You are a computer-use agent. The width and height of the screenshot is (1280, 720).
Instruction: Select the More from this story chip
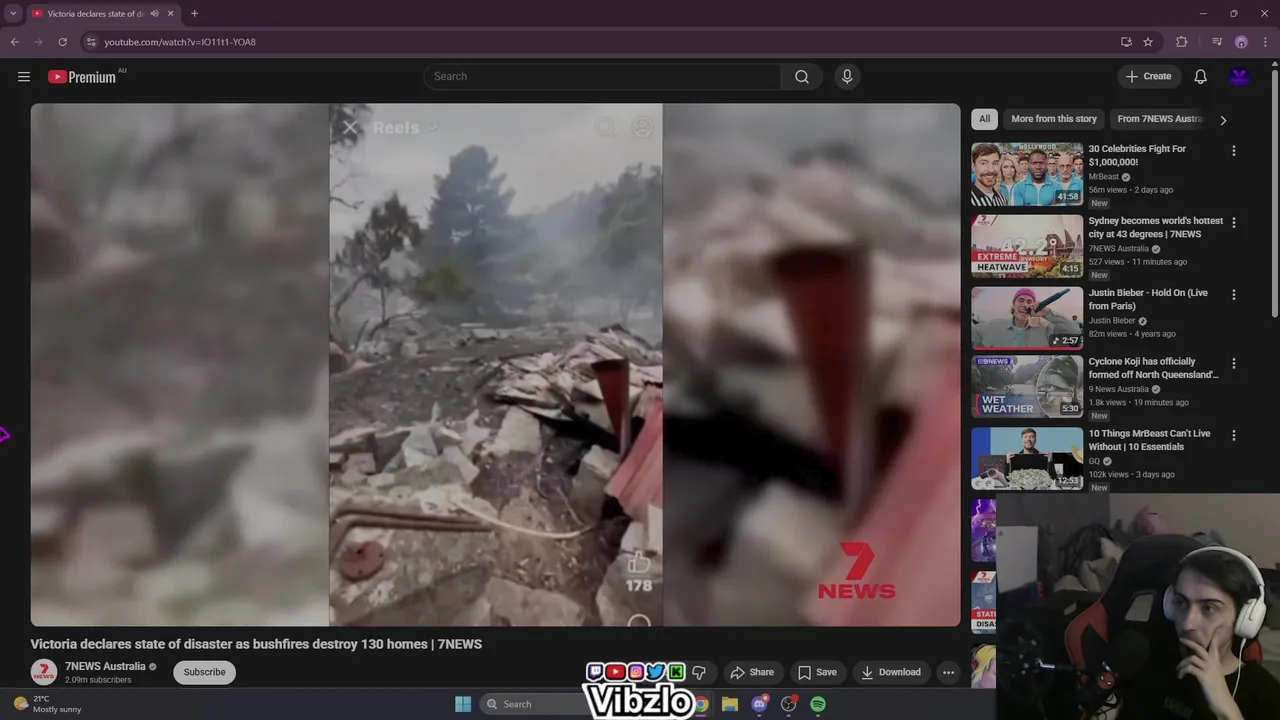[1054, 119]
